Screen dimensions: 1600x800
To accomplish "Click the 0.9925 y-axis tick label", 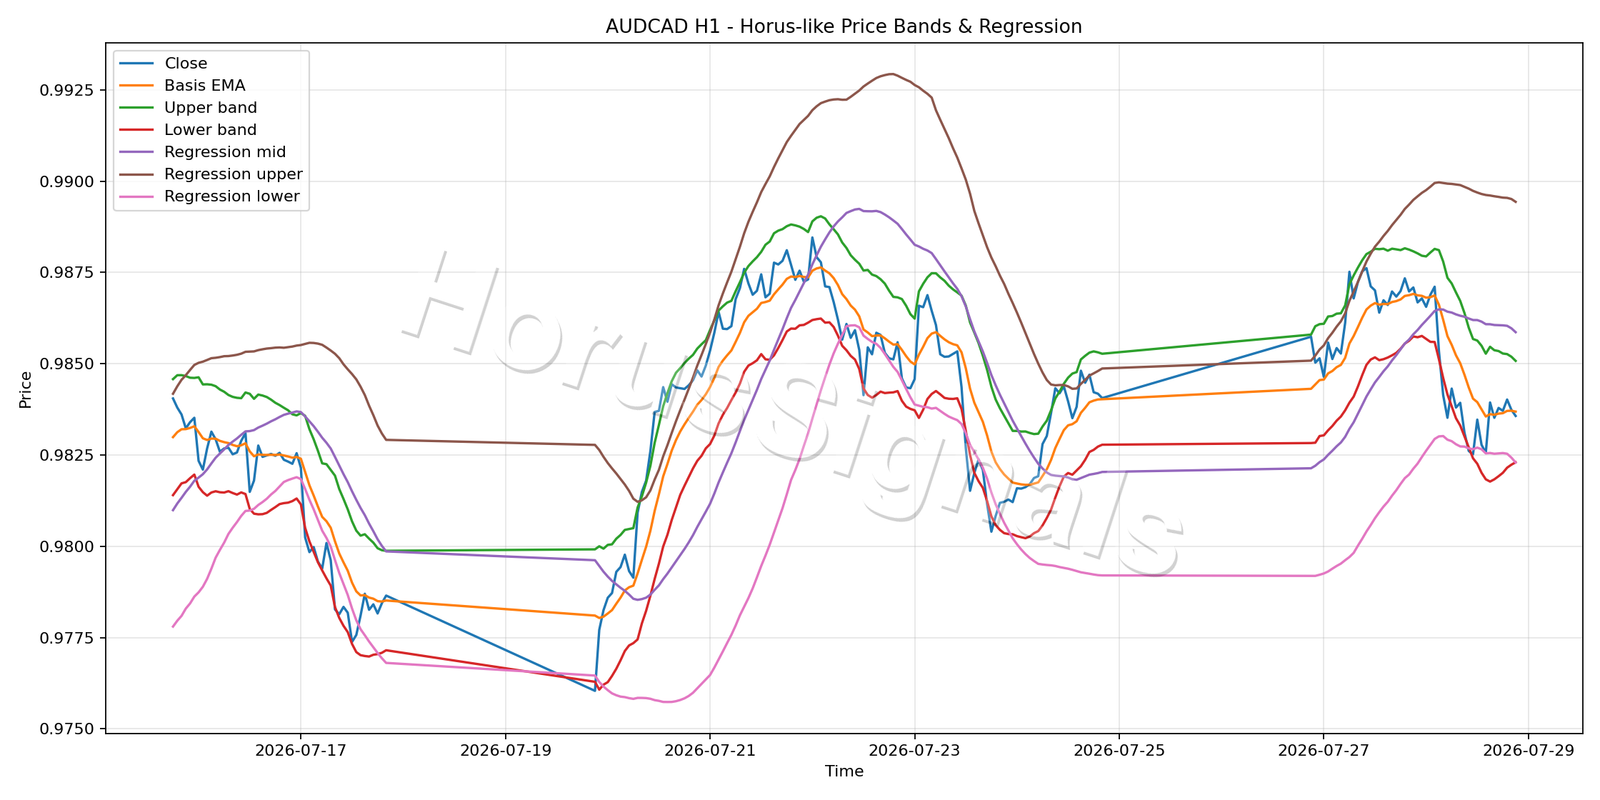I will click(67, 90).
